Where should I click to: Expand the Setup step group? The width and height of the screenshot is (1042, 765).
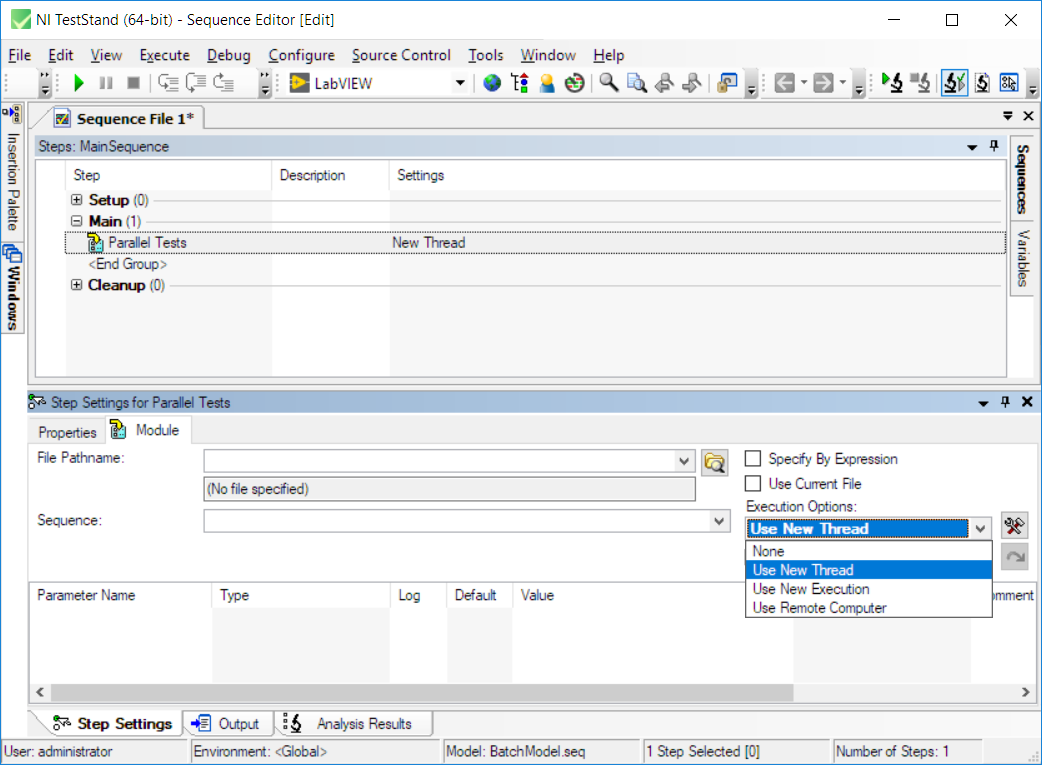(77, 200)
